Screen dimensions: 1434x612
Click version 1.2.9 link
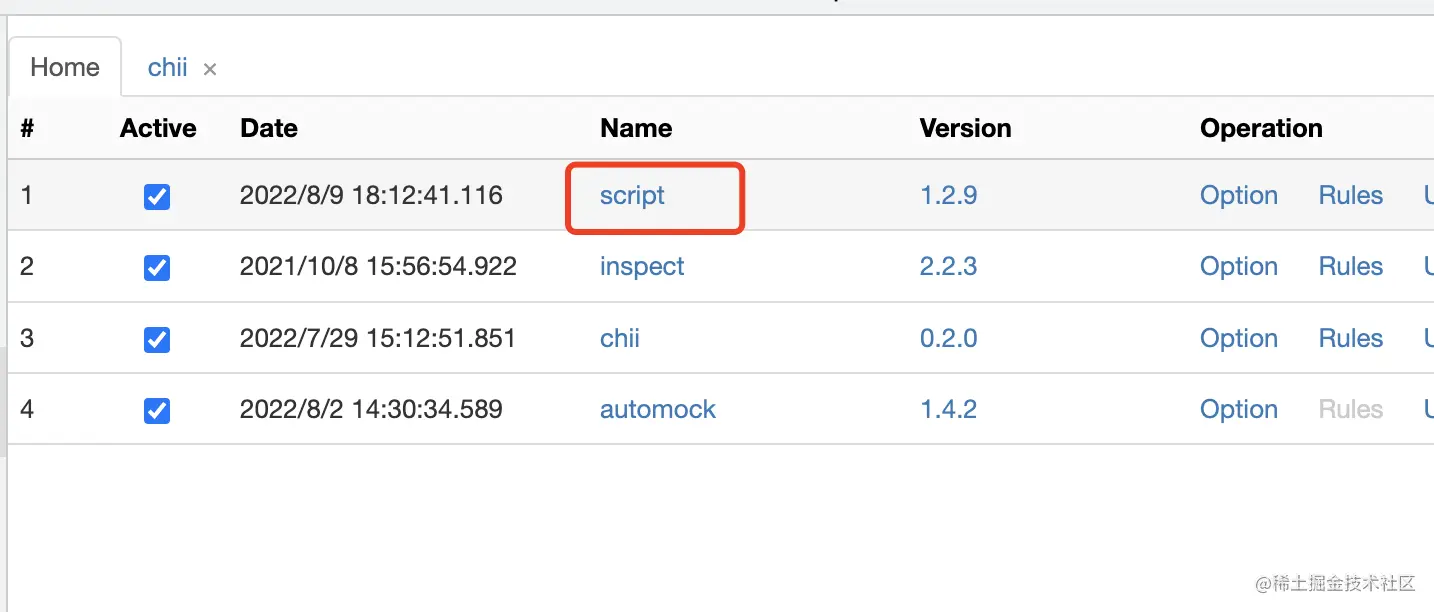point(948,195)
